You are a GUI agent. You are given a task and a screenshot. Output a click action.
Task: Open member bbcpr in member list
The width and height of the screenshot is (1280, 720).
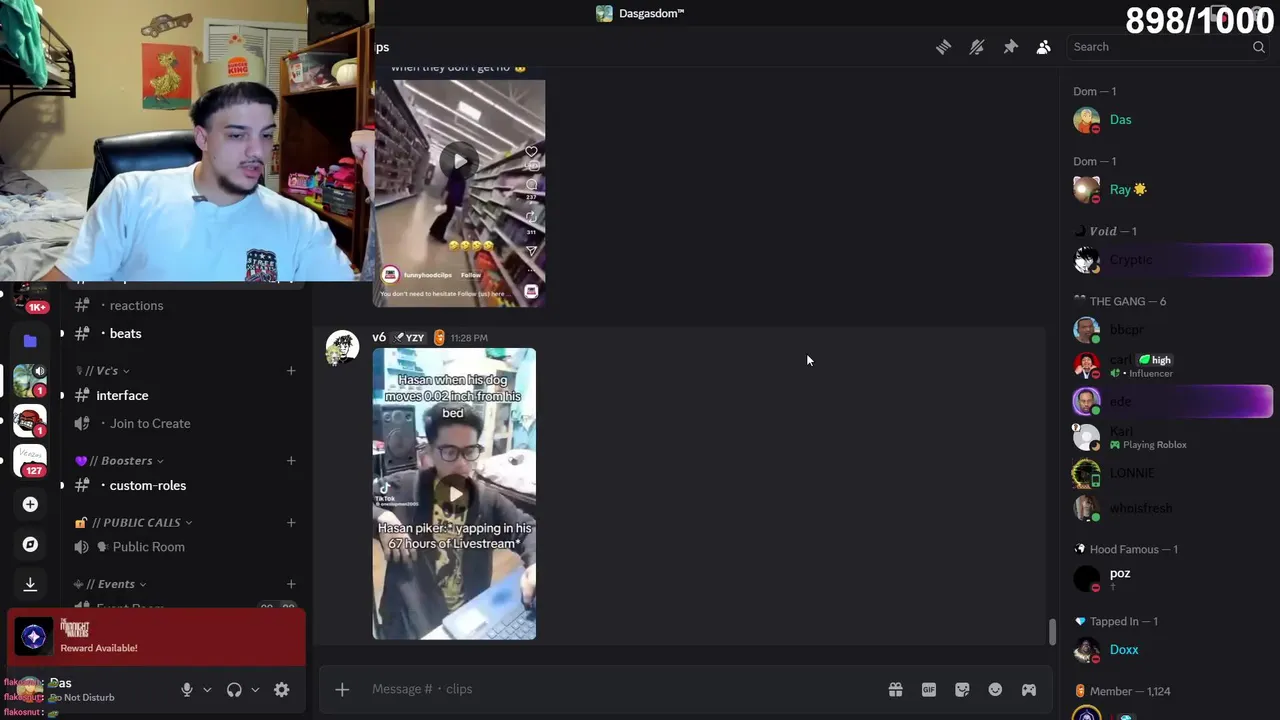(1166, 329)
